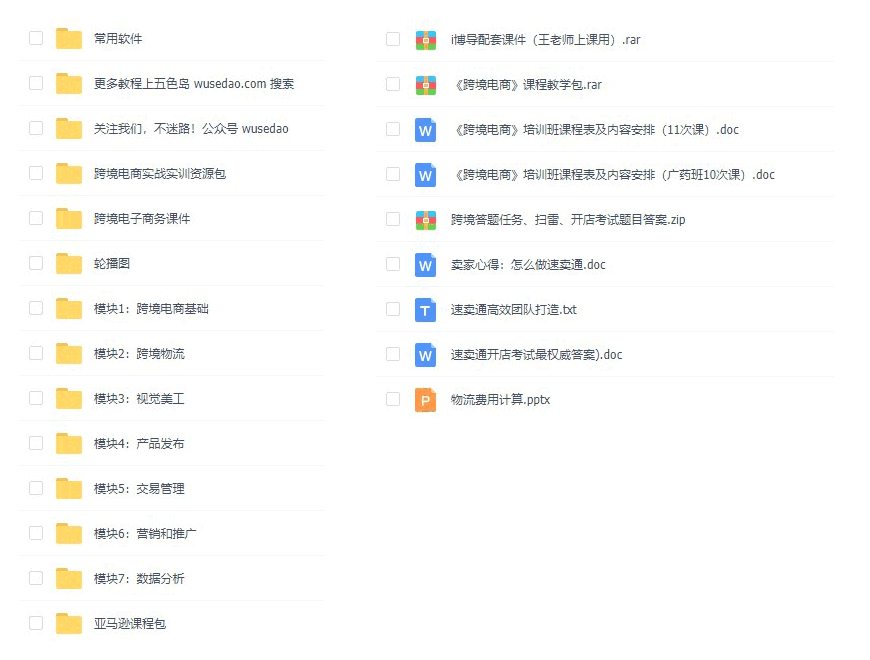Select checkbox of 卖家心得：怎么做速卖通.doc
Viewport: 870px width, 660px height.
[x=393, y=264]
